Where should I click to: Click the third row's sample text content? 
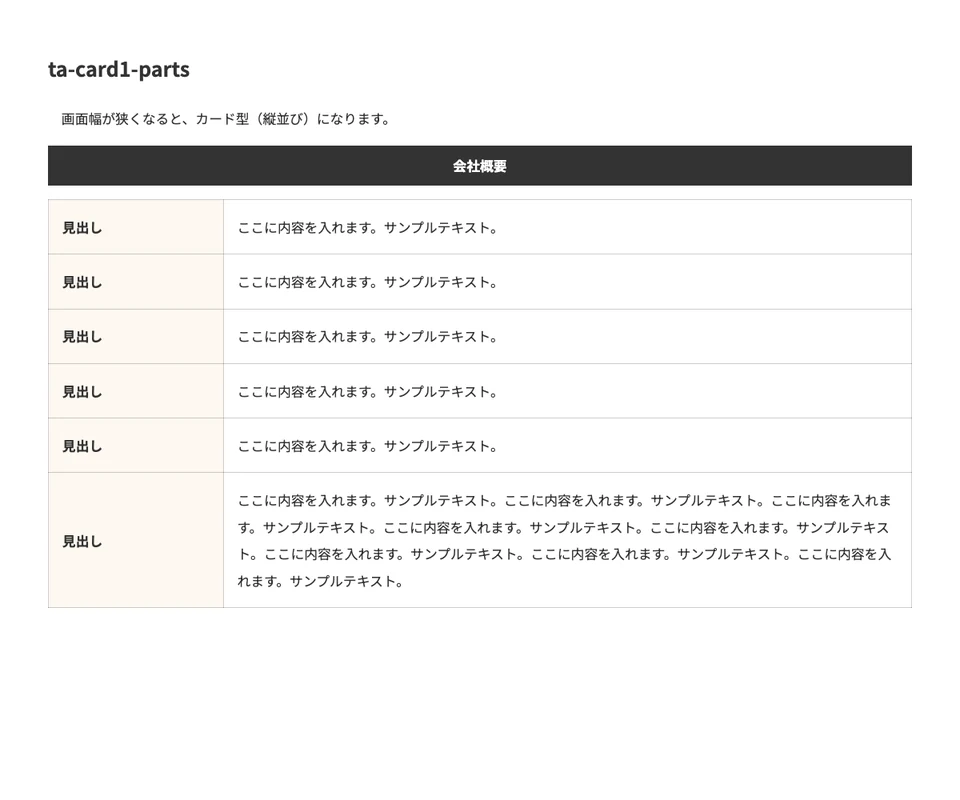(x=367, y=337)
